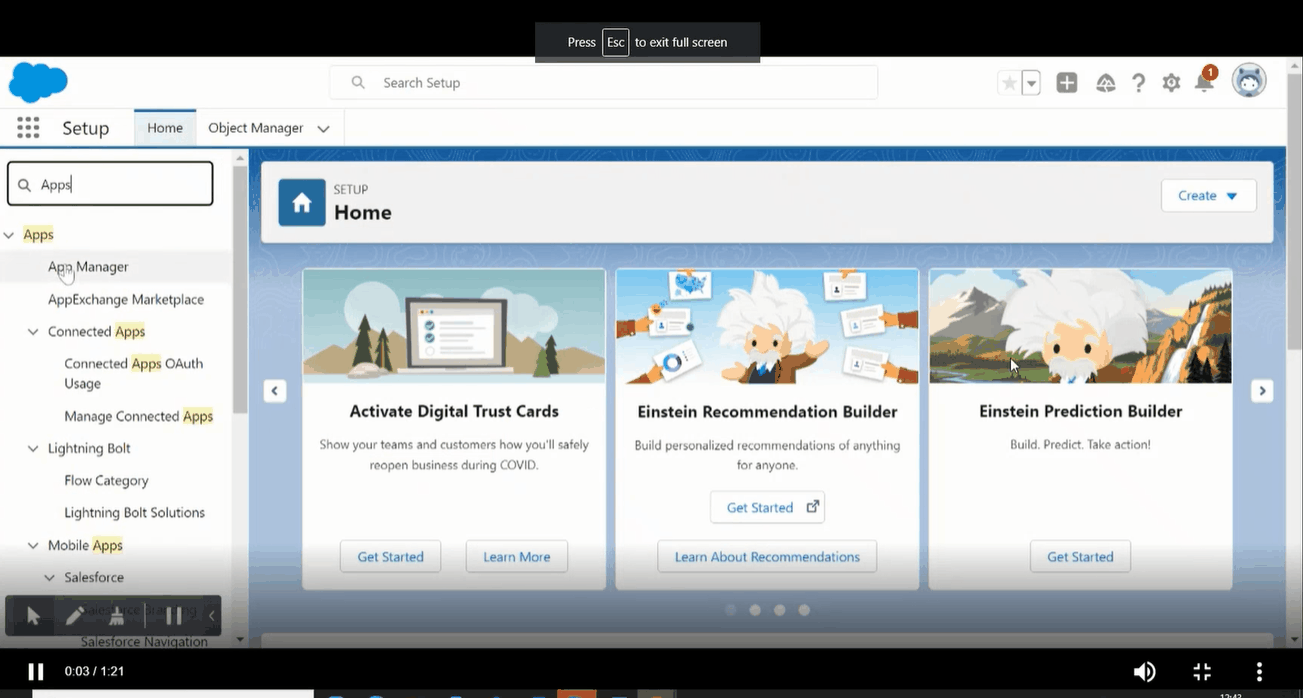The width and height of the screenshot is (1303, 698).
Task: Click the Learn More button
Action: (517, 557)
